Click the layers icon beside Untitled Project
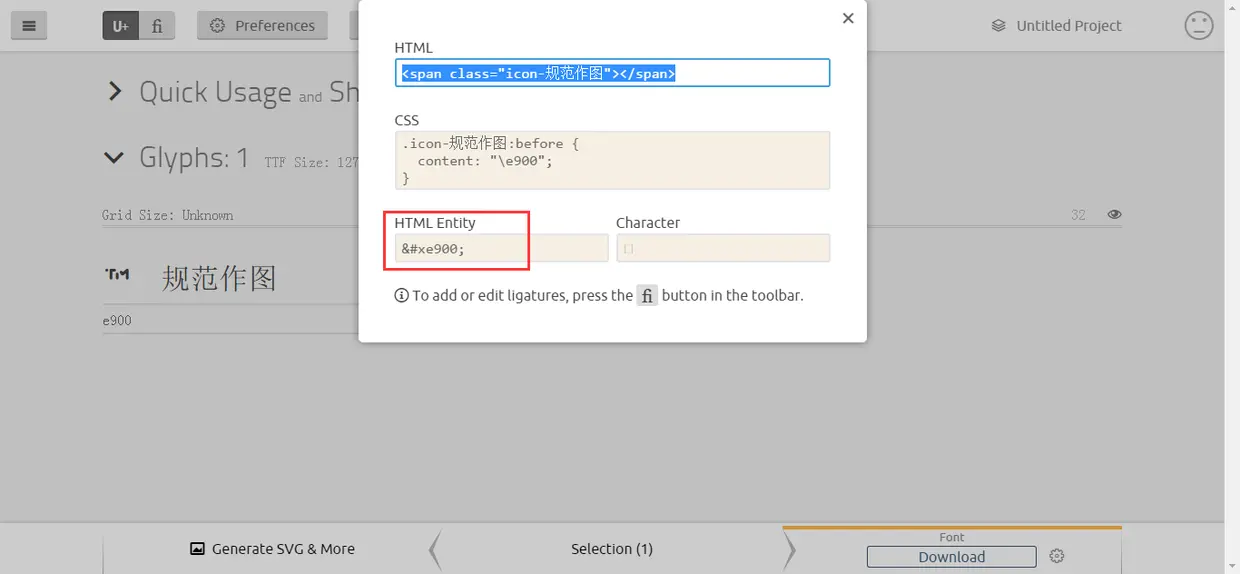This screenshot has height=574, width=1240. (998, 26)
